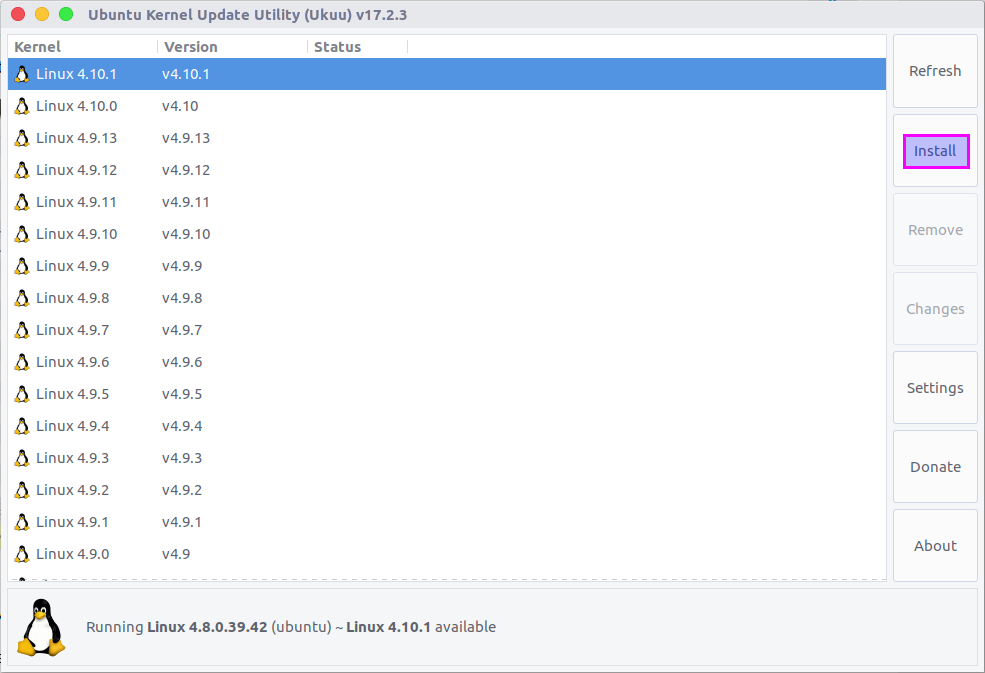Click the Ukuu window title text

tap(248, 14)
